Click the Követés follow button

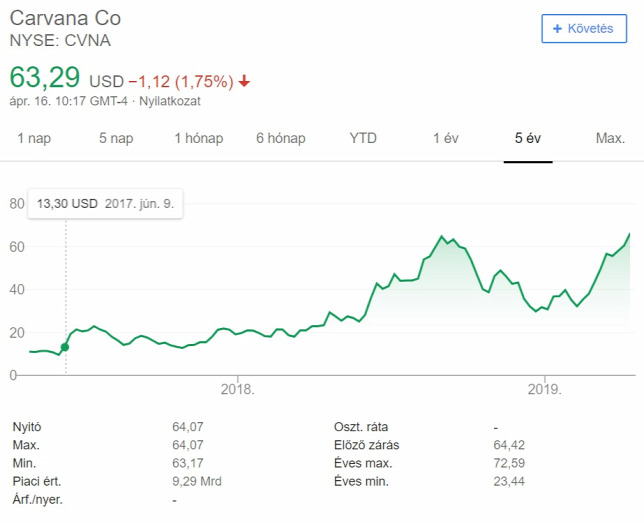(x=584, y=28)
